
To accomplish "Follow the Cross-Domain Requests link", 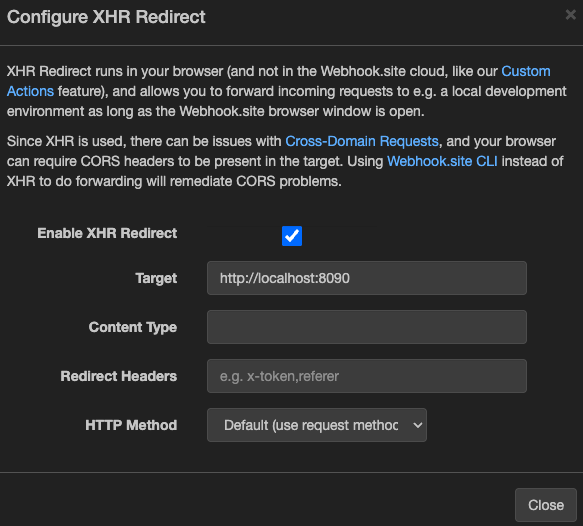I will 362,141.
